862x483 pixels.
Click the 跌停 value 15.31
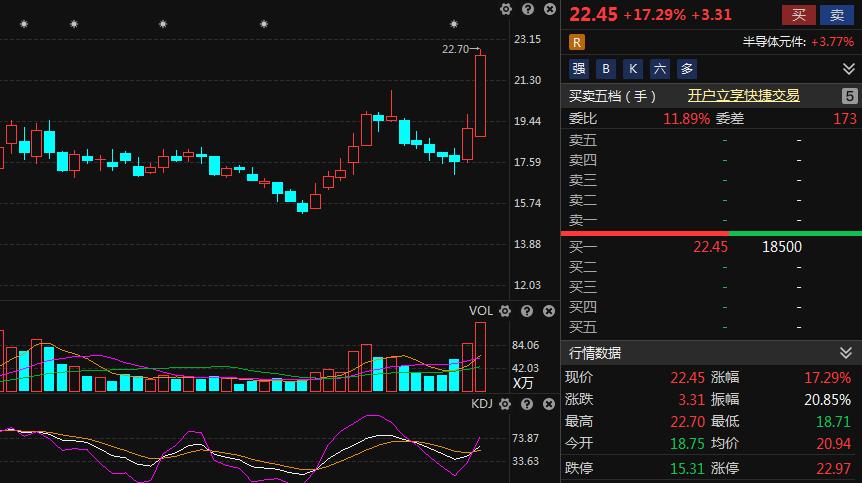(x=687, y=468)
